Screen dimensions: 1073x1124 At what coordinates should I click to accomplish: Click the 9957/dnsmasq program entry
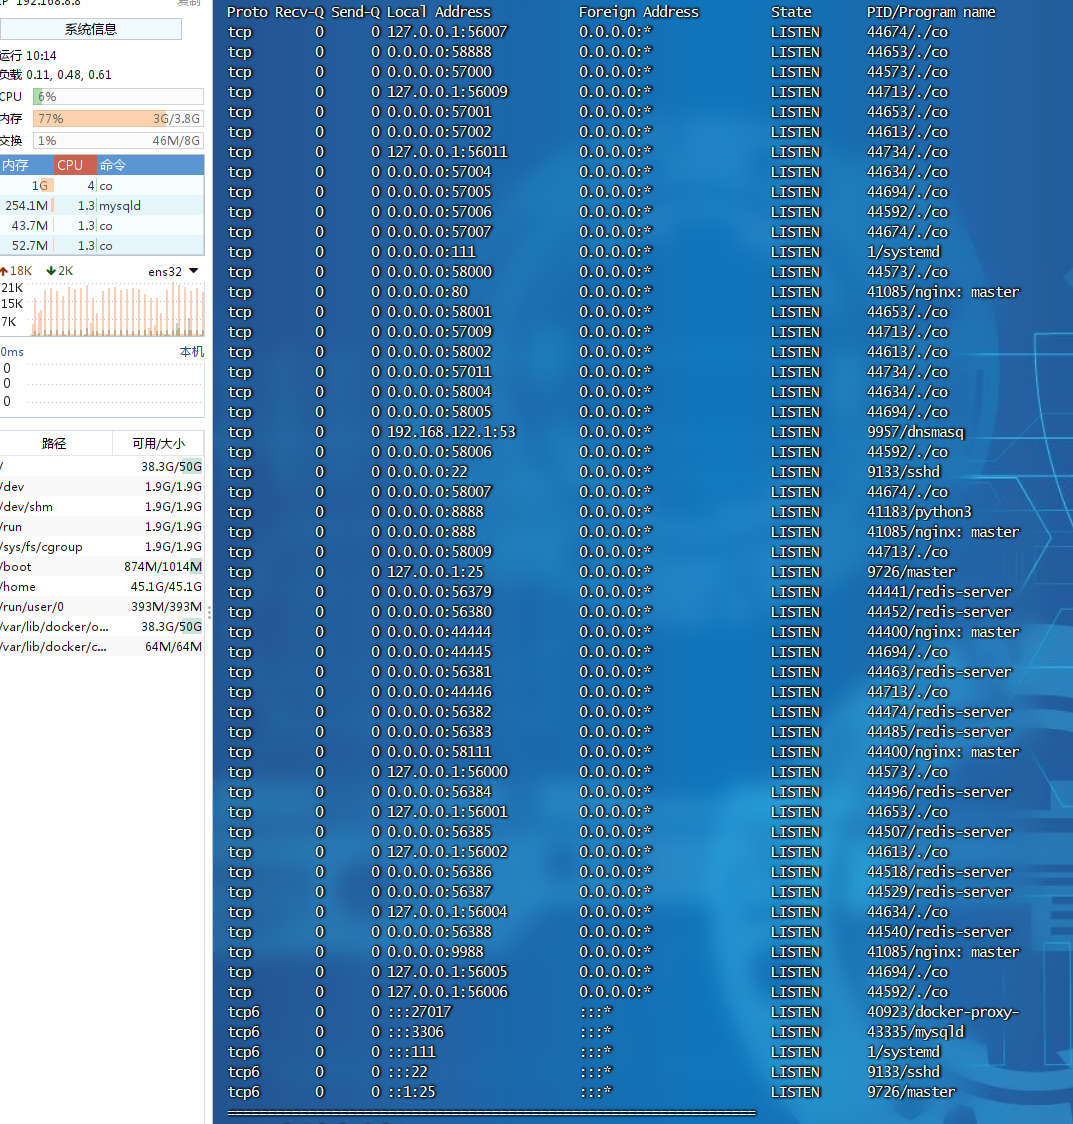tap(916, 432)
